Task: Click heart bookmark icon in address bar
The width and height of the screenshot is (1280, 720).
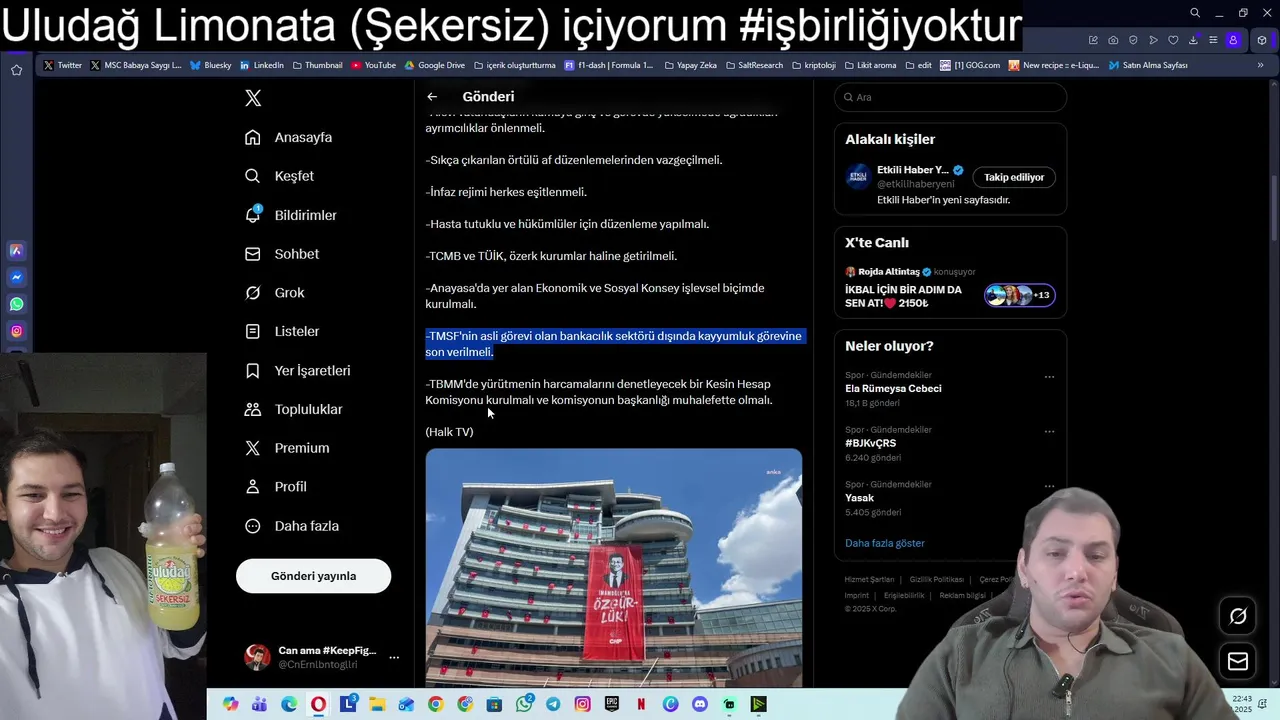Action: pos(1173,40)
